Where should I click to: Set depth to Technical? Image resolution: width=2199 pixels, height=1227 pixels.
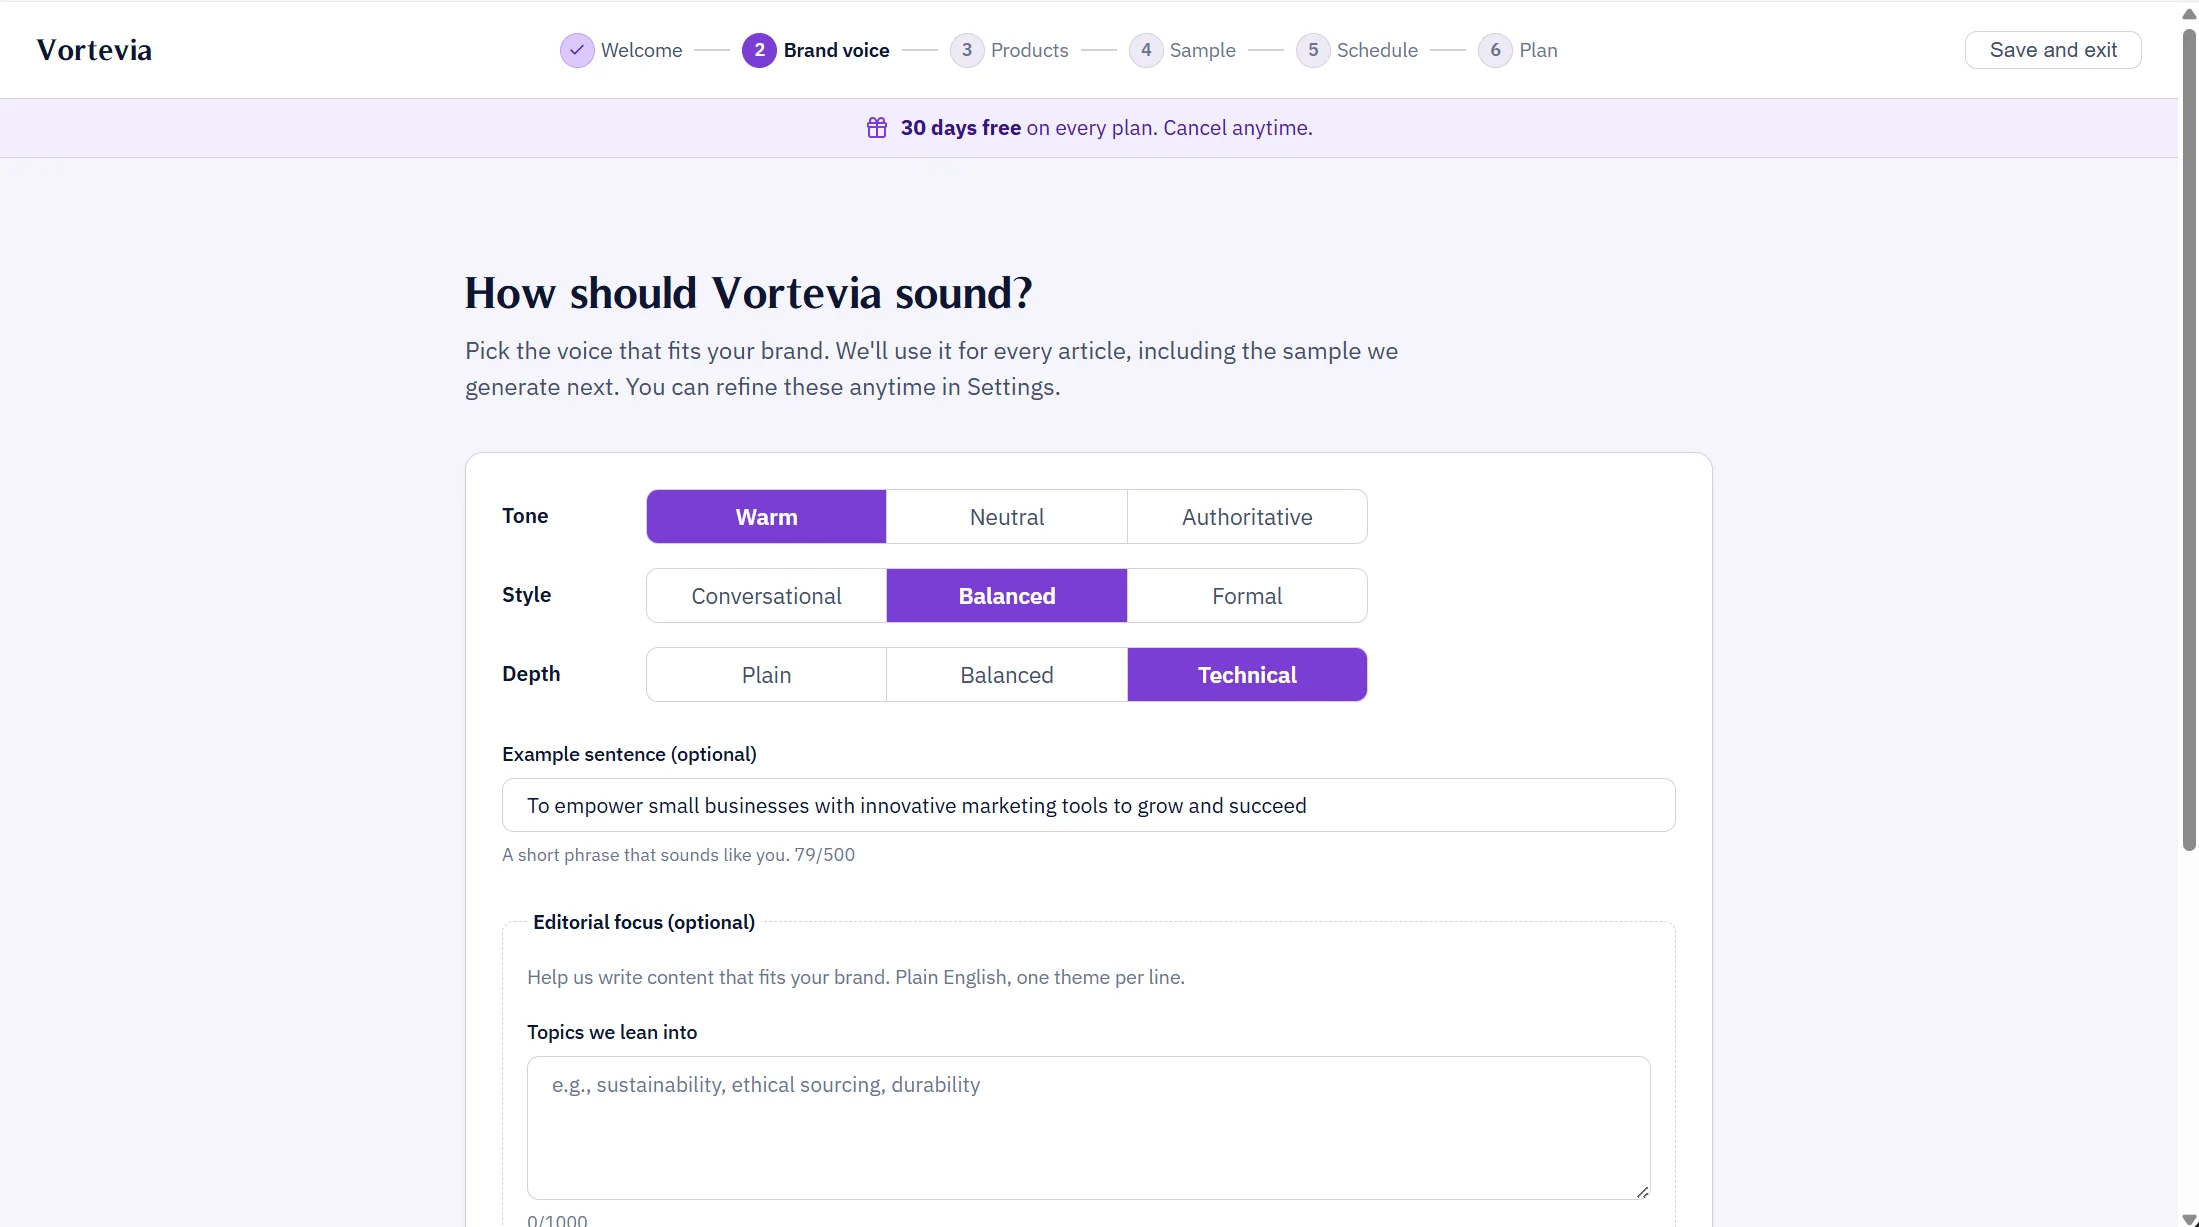[x=1247, y=675]
